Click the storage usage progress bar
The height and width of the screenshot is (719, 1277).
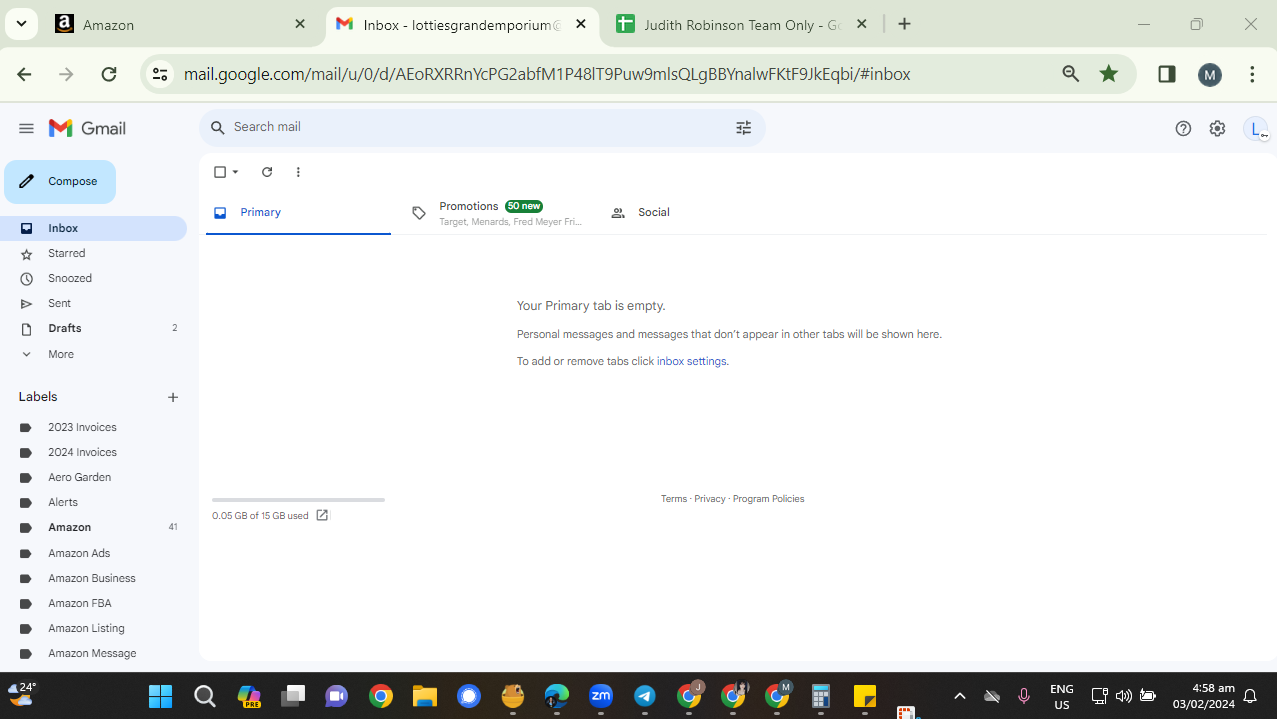click(x=298, y=499)
